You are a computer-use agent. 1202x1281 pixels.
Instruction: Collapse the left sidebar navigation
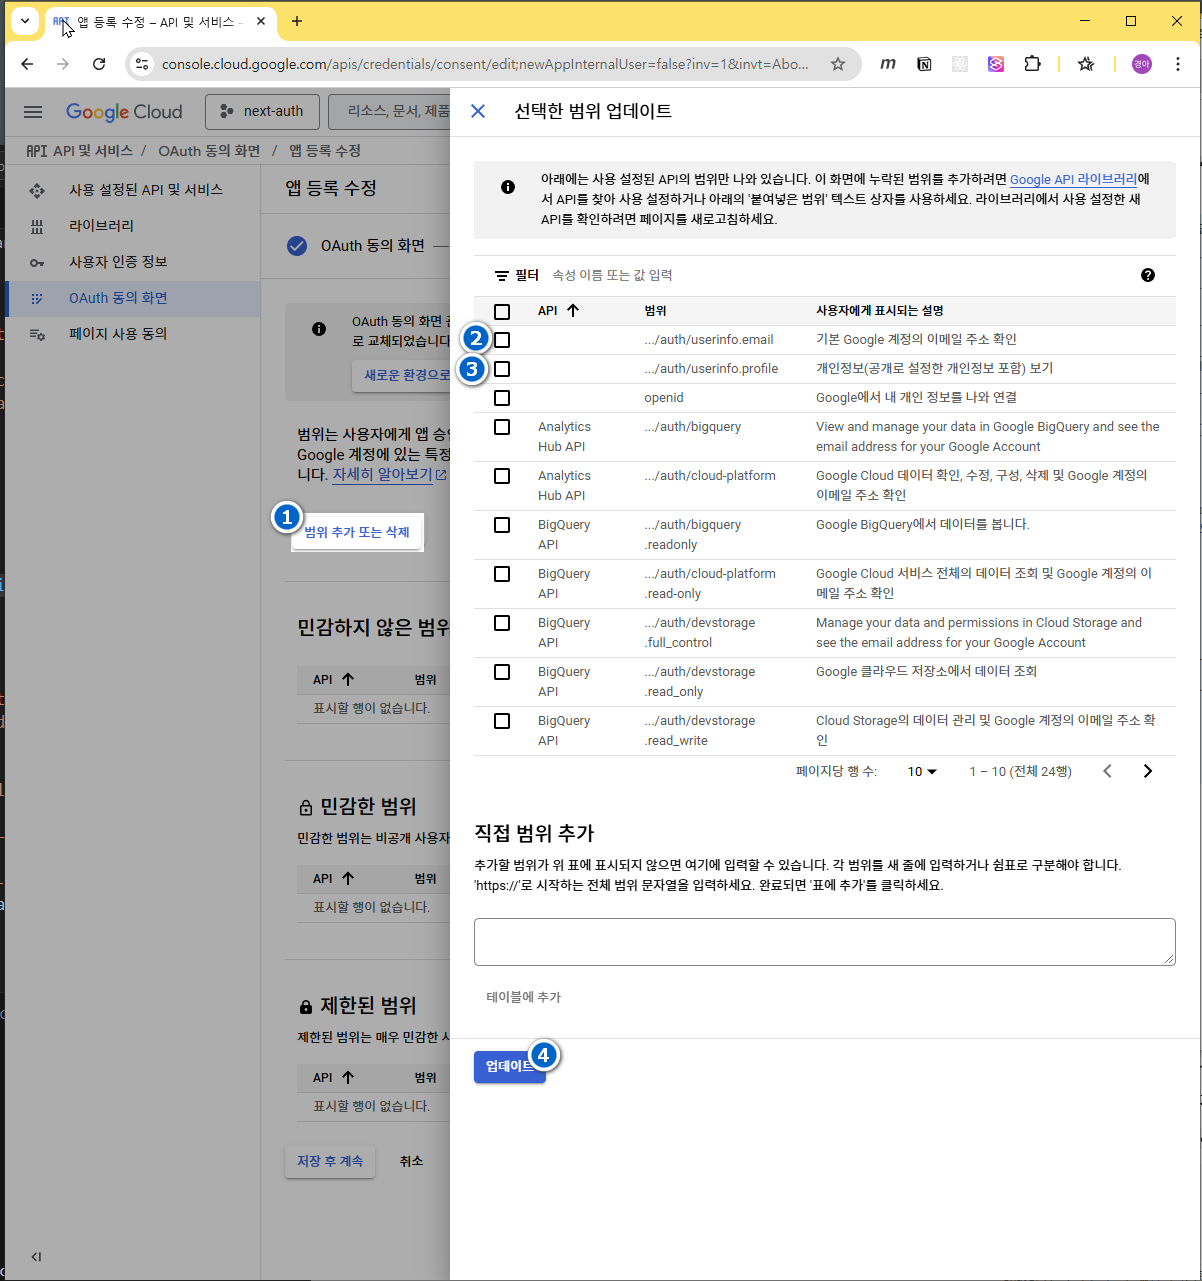pos(36,1257)
